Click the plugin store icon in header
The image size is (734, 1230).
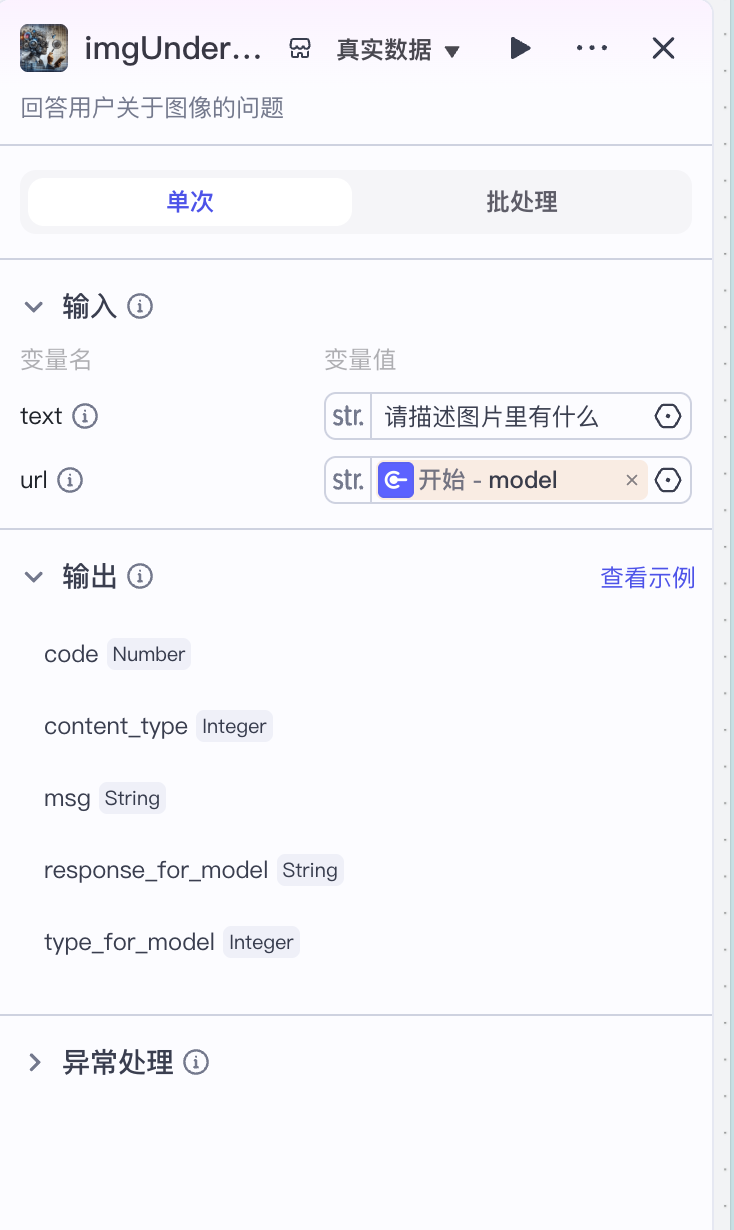[x=300, y=49]
